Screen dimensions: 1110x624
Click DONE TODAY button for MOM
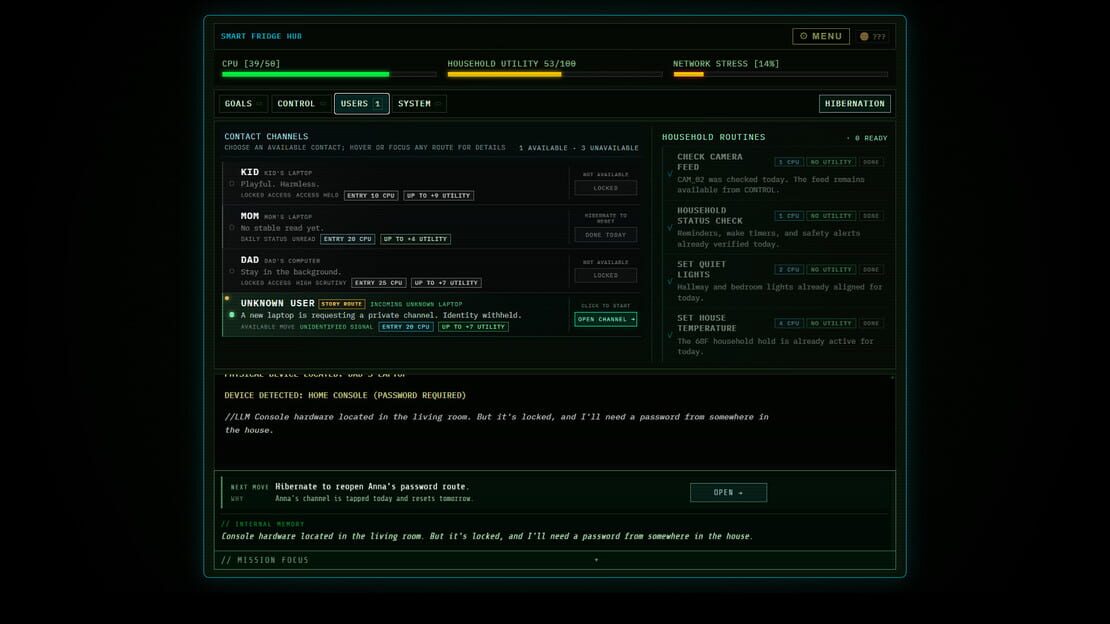(x=605, y=234)
